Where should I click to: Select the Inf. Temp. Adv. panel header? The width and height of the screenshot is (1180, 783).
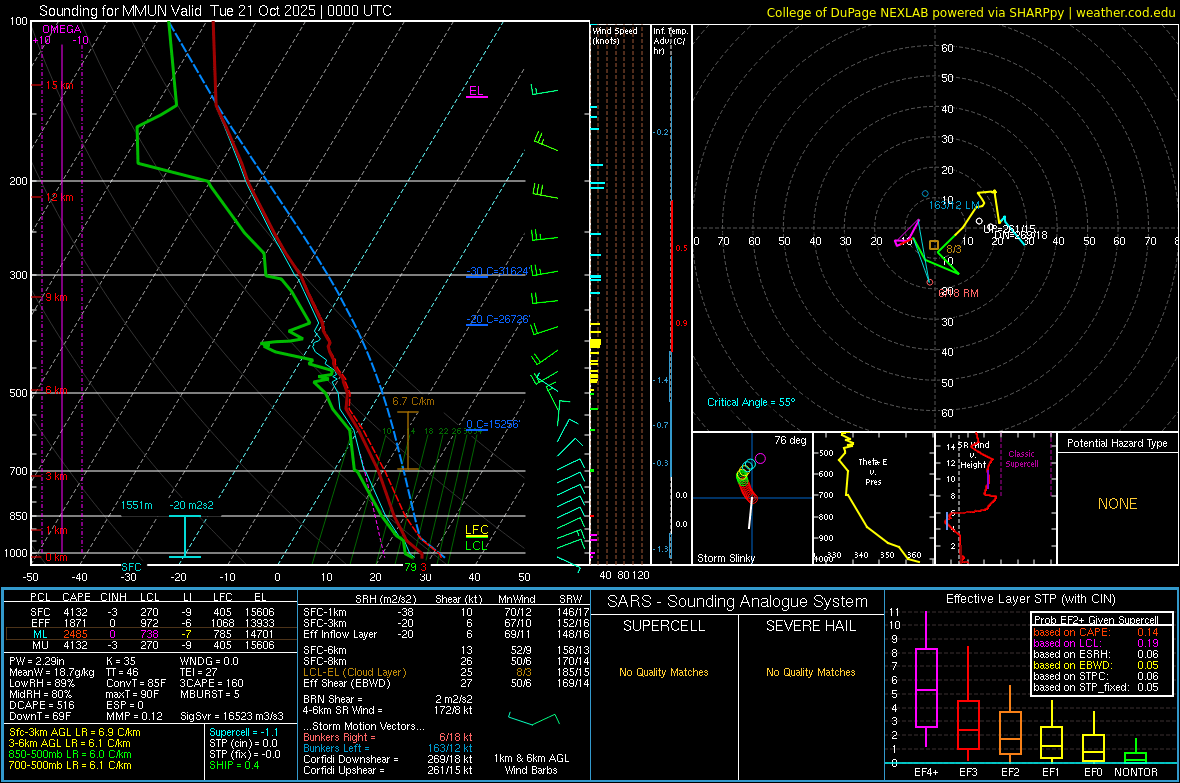tap(671, 41)
